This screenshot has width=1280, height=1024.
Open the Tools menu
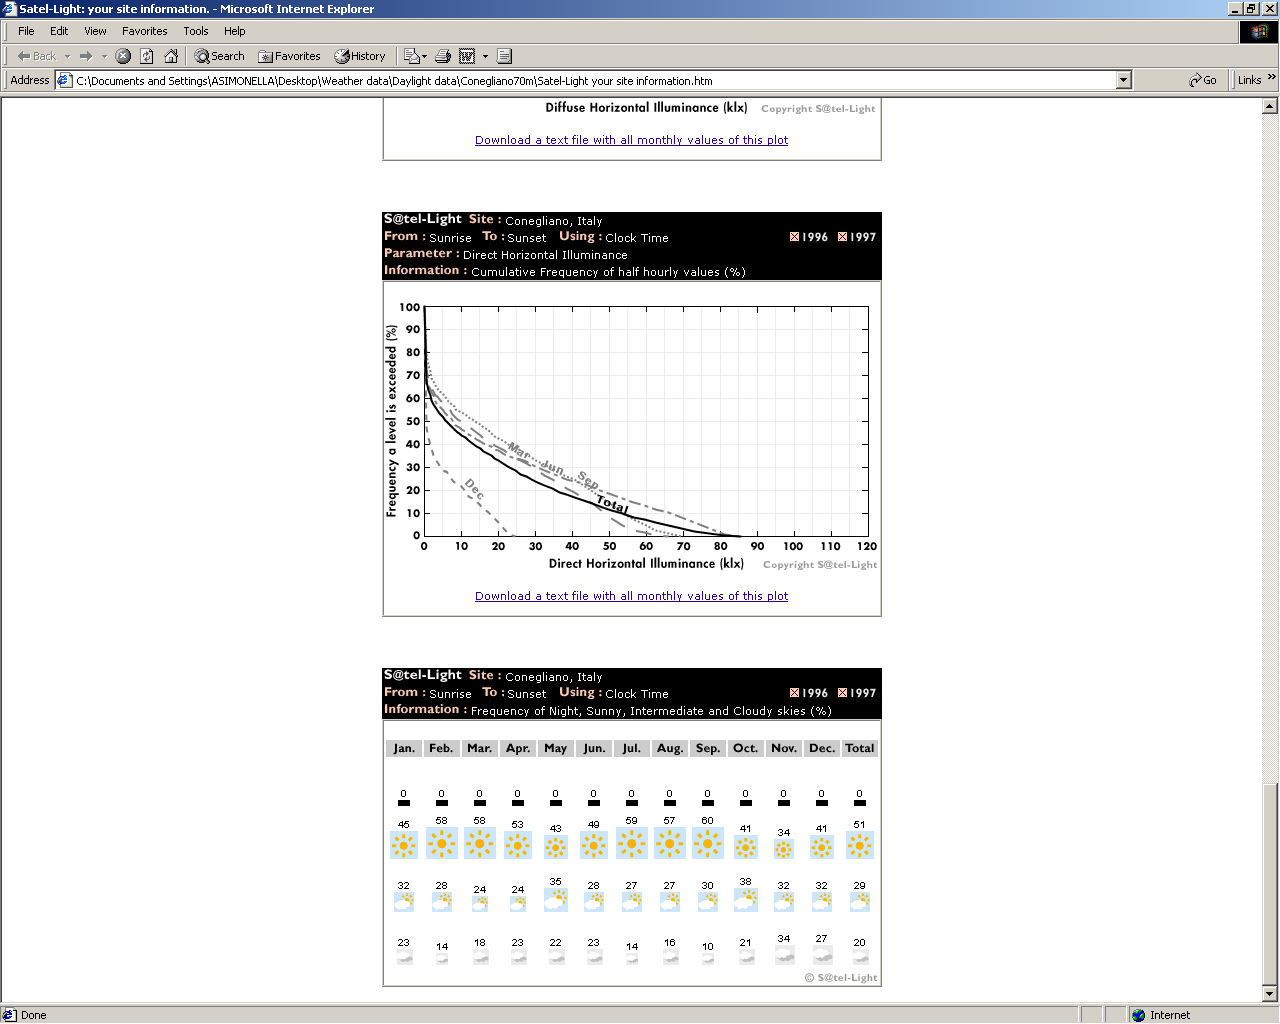195,31
